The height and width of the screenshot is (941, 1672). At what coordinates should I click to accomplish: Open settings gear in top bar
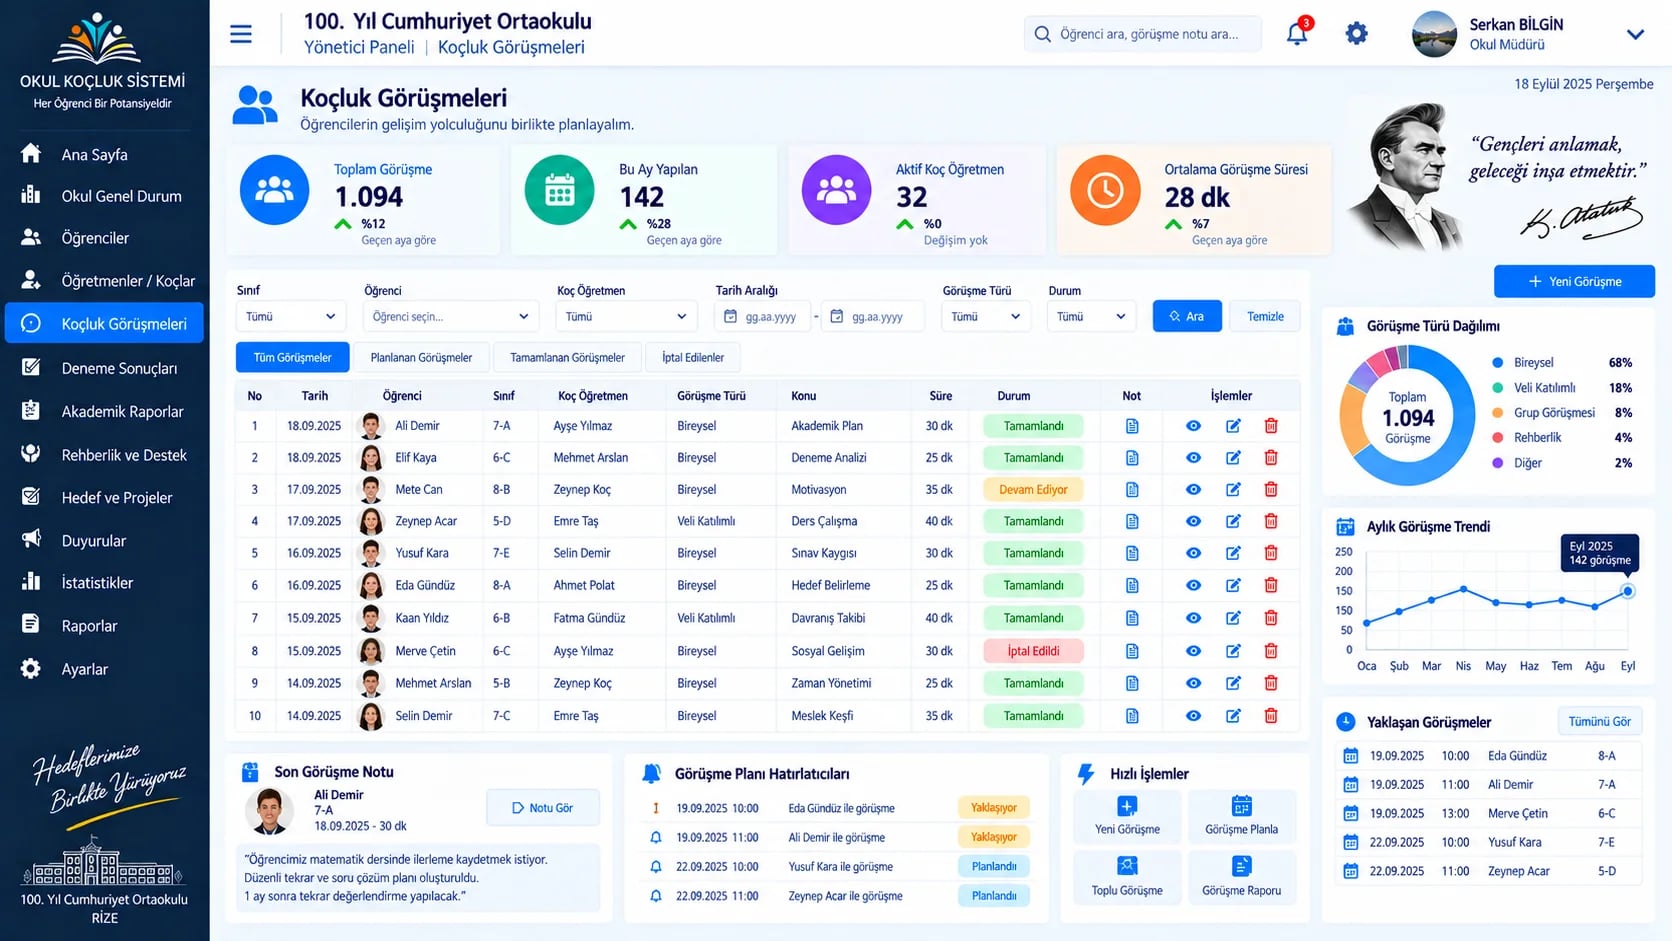(x=1356, y=34)
